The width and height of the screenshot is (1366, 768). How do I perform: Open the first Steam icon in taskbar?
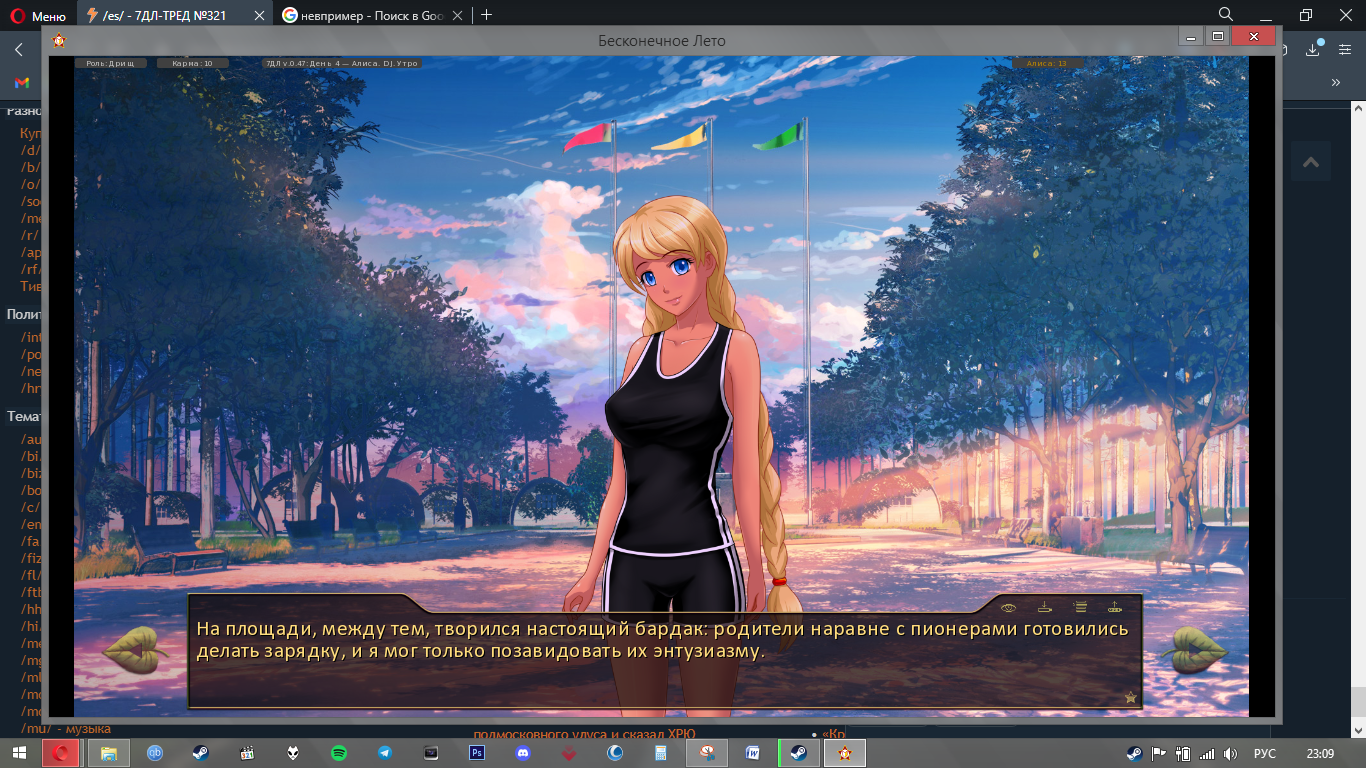tap(201, 753)
